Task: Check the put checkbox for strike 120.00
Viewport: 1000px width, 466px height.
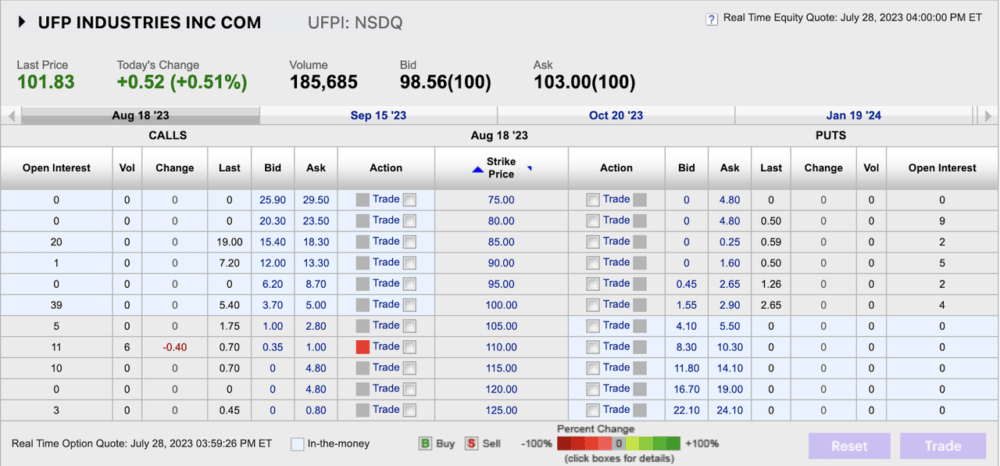Action: 593,390
